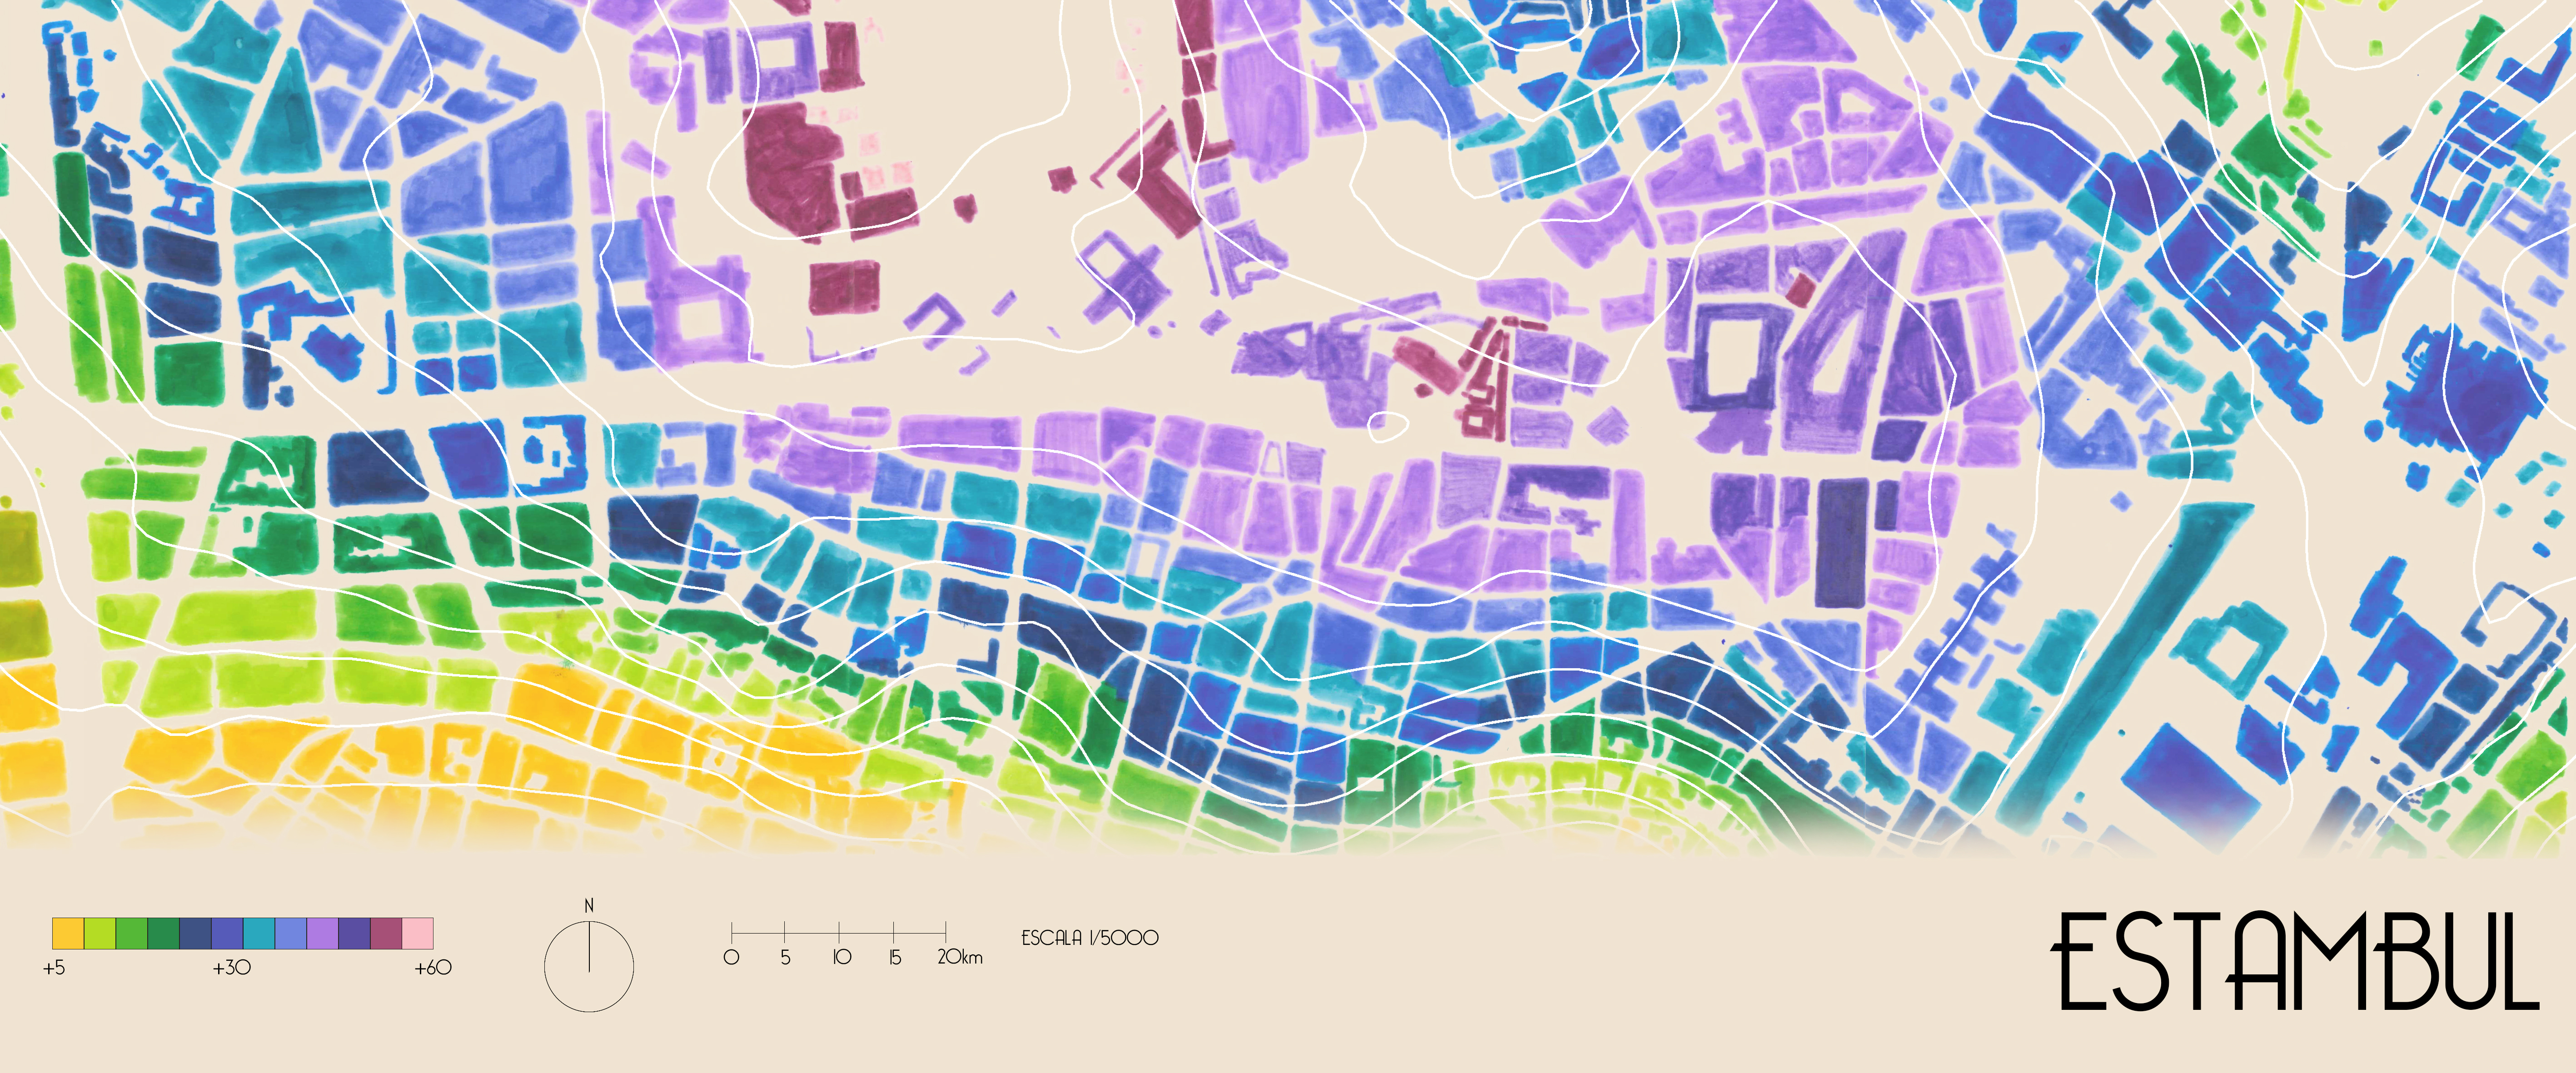Select the lime yellow-green legend swatch
Screen dimensions: 2576x1073
100,933
